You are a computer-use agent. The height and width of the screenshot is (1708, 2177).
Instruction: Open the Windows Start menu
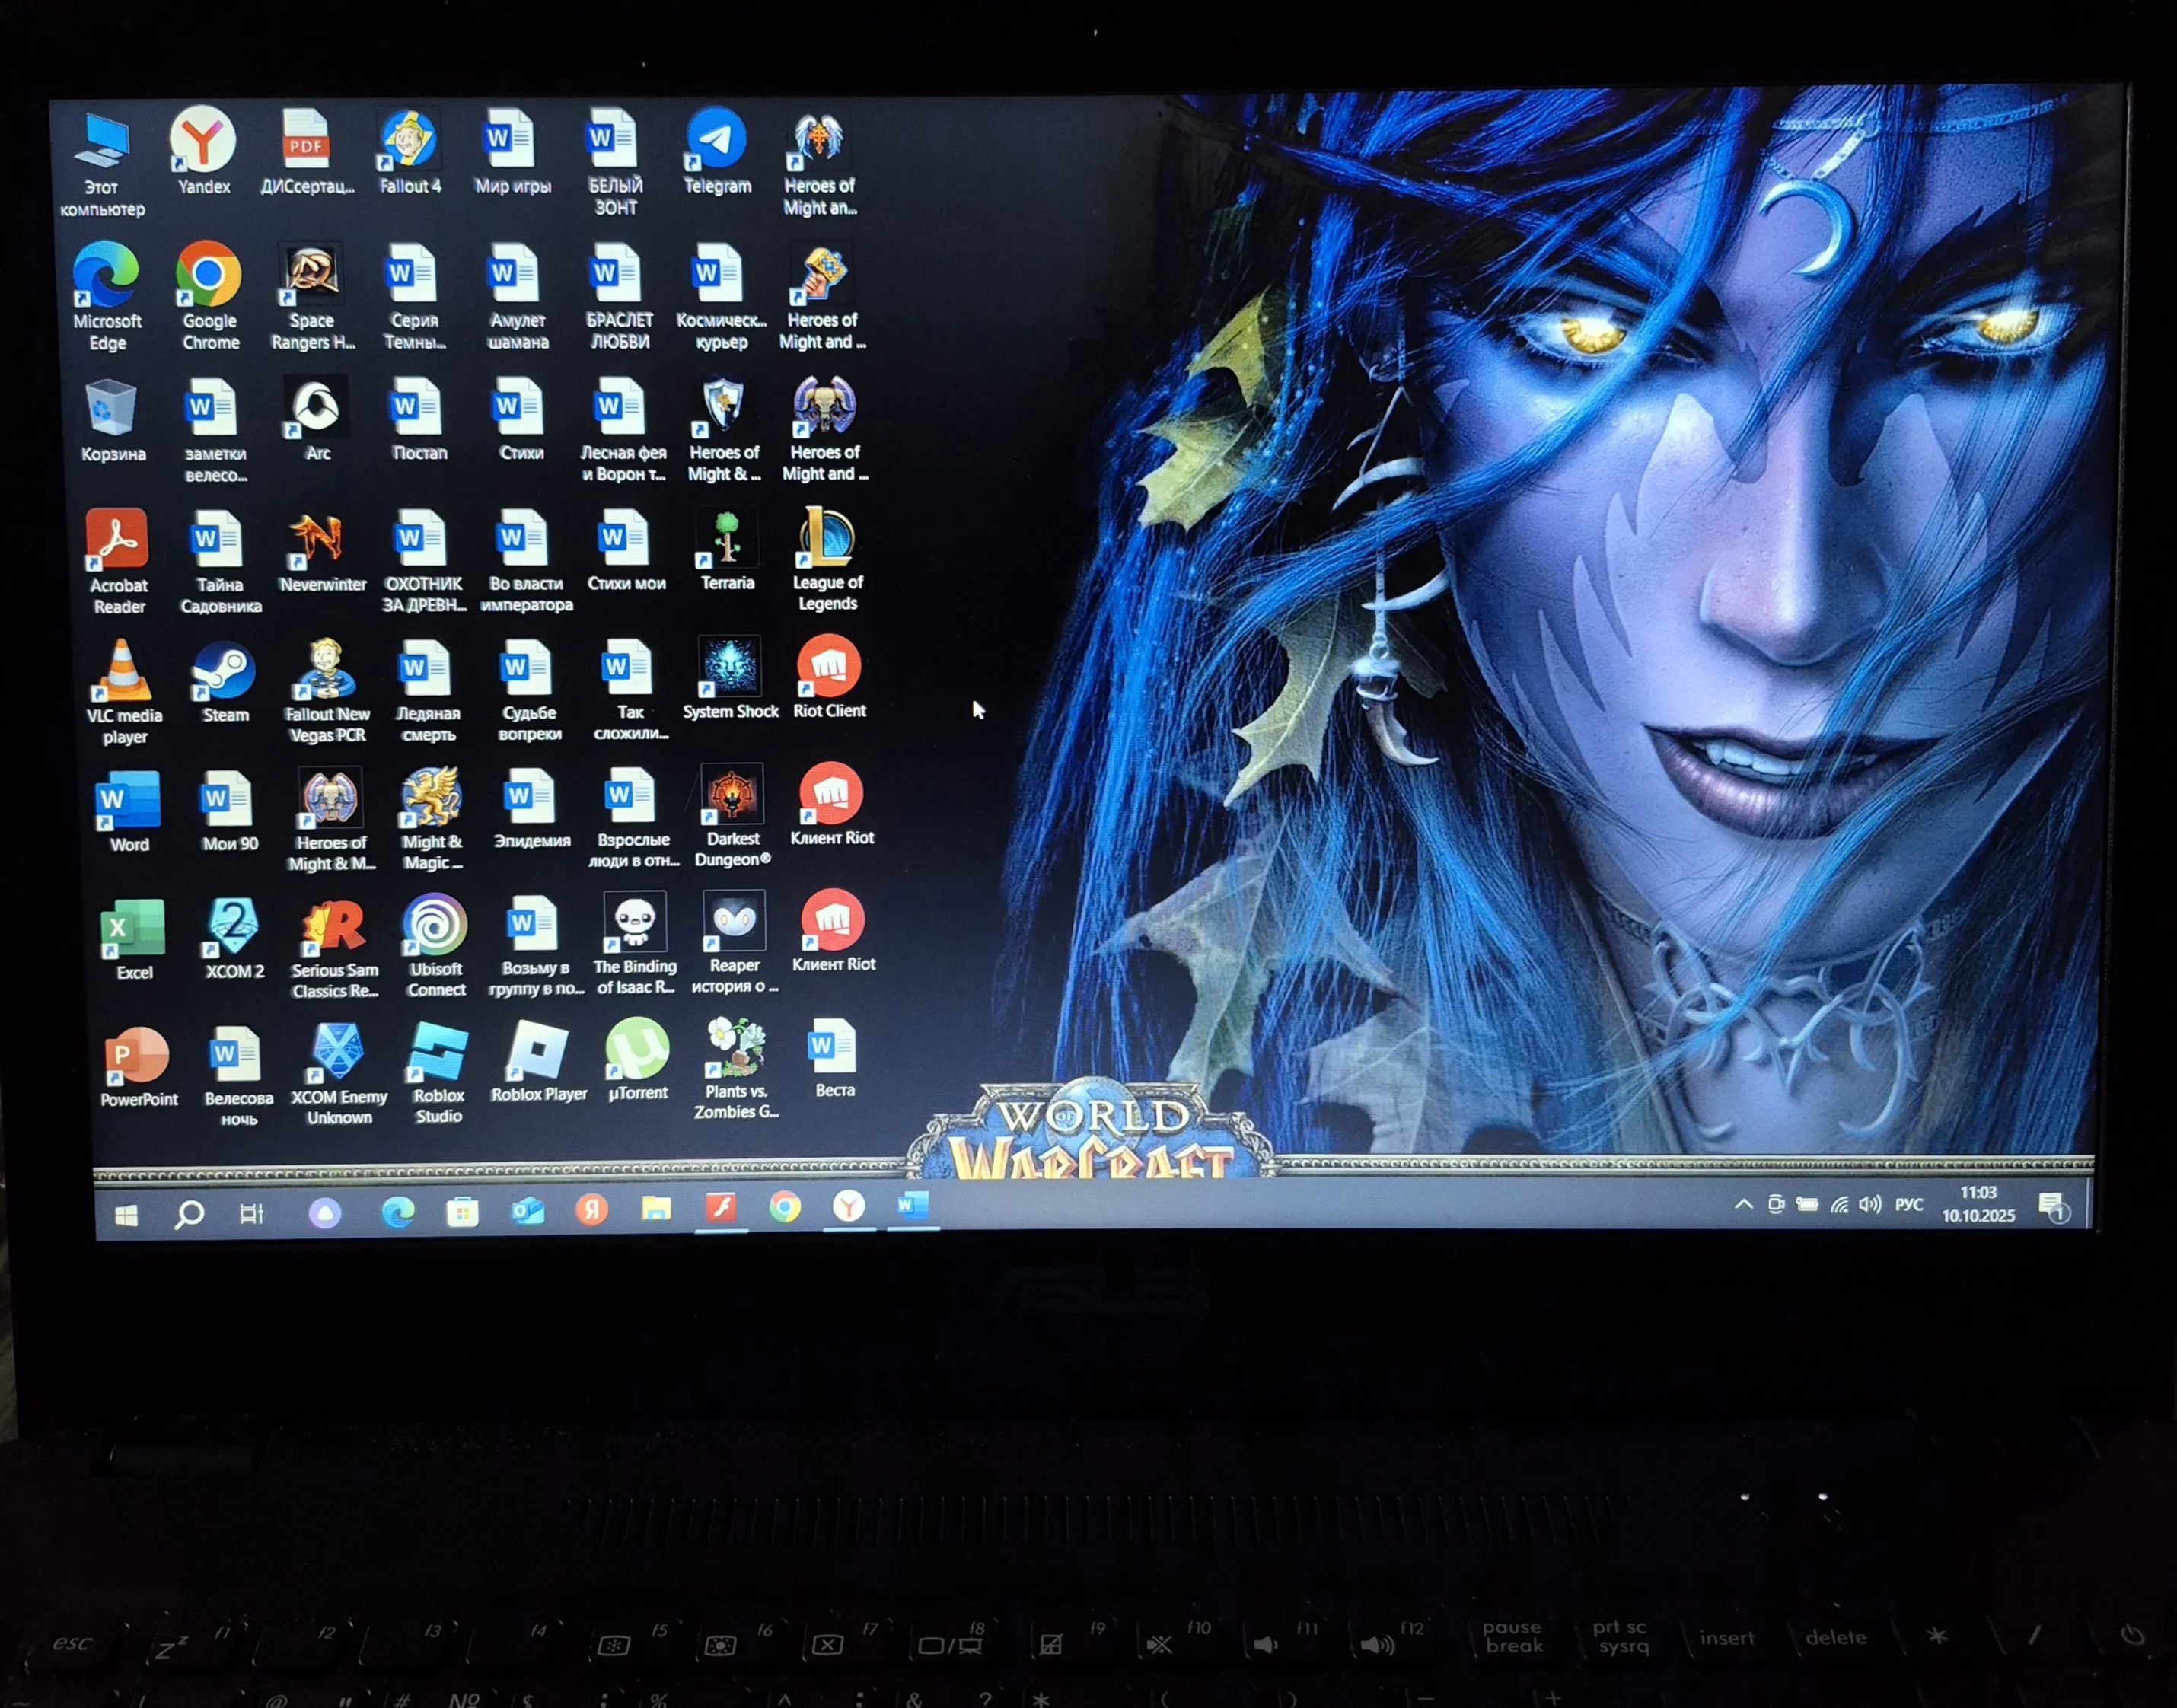point(126,1215)
